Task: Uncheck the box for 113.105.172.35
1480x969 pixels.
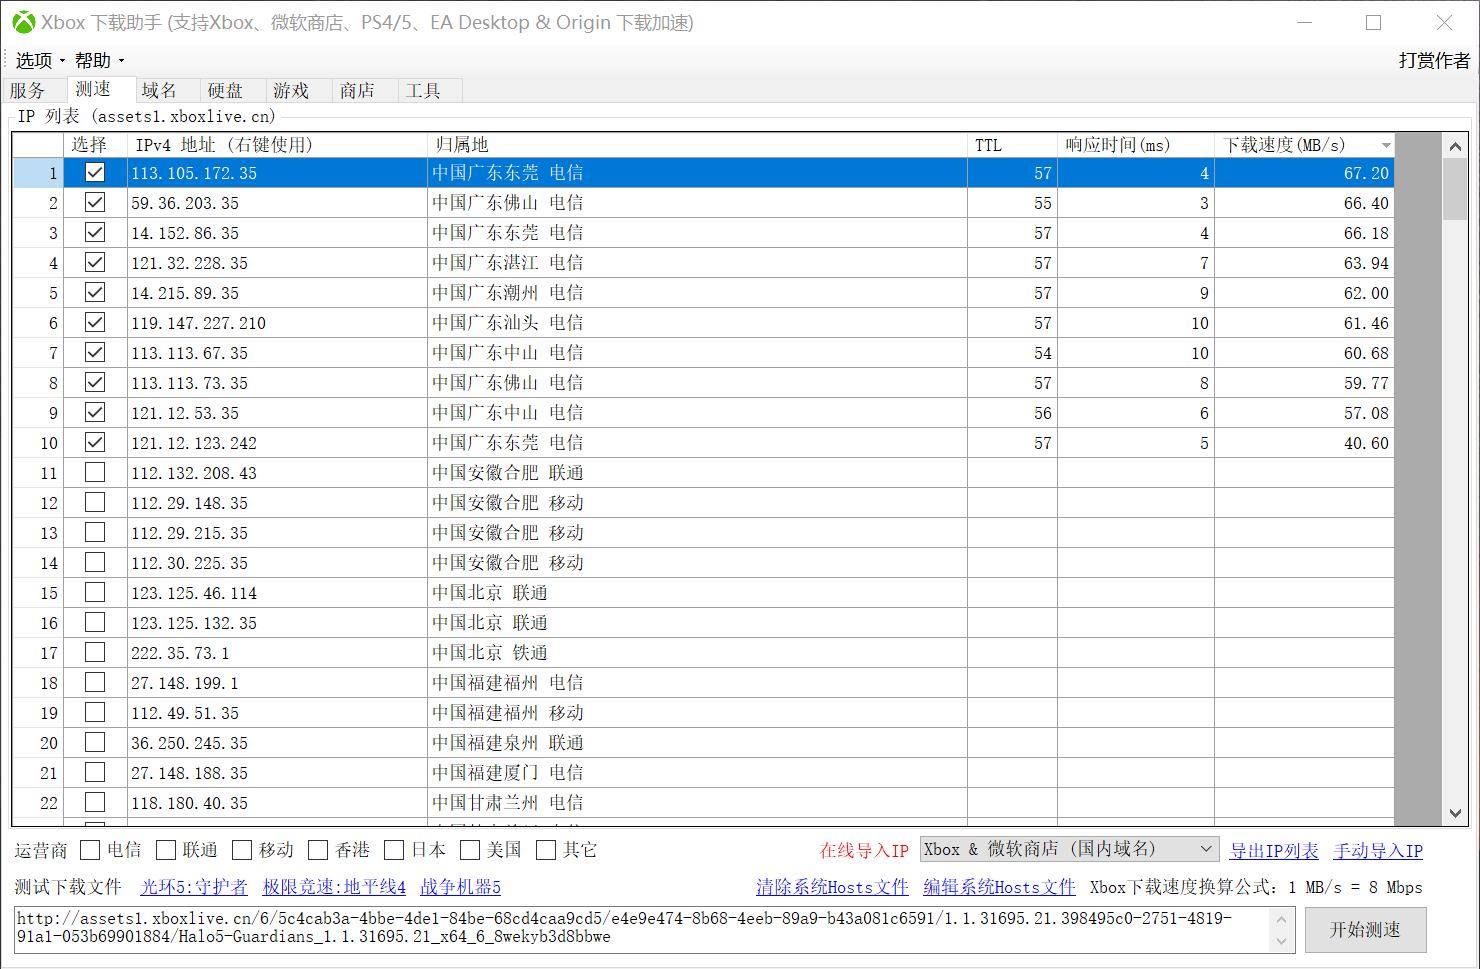Action: click(95, 172)
